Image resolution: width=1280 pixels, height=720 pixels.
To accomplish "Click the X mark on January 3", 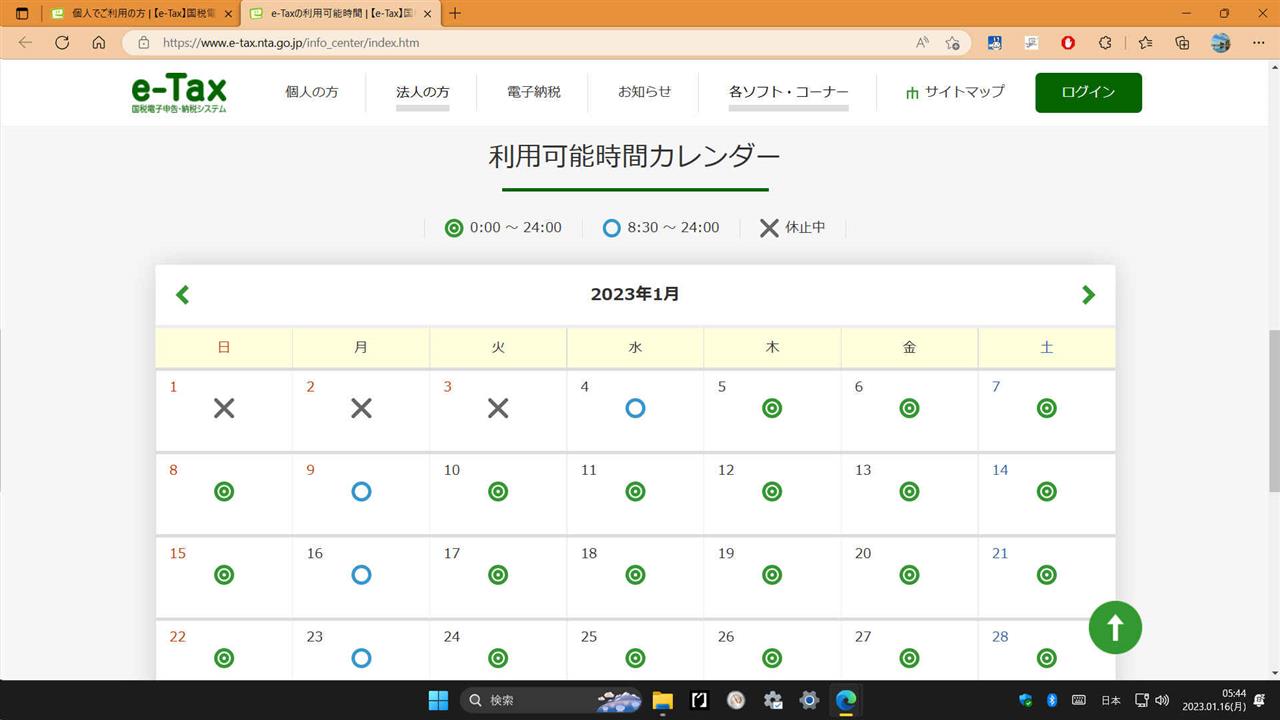I will (498, 408).
